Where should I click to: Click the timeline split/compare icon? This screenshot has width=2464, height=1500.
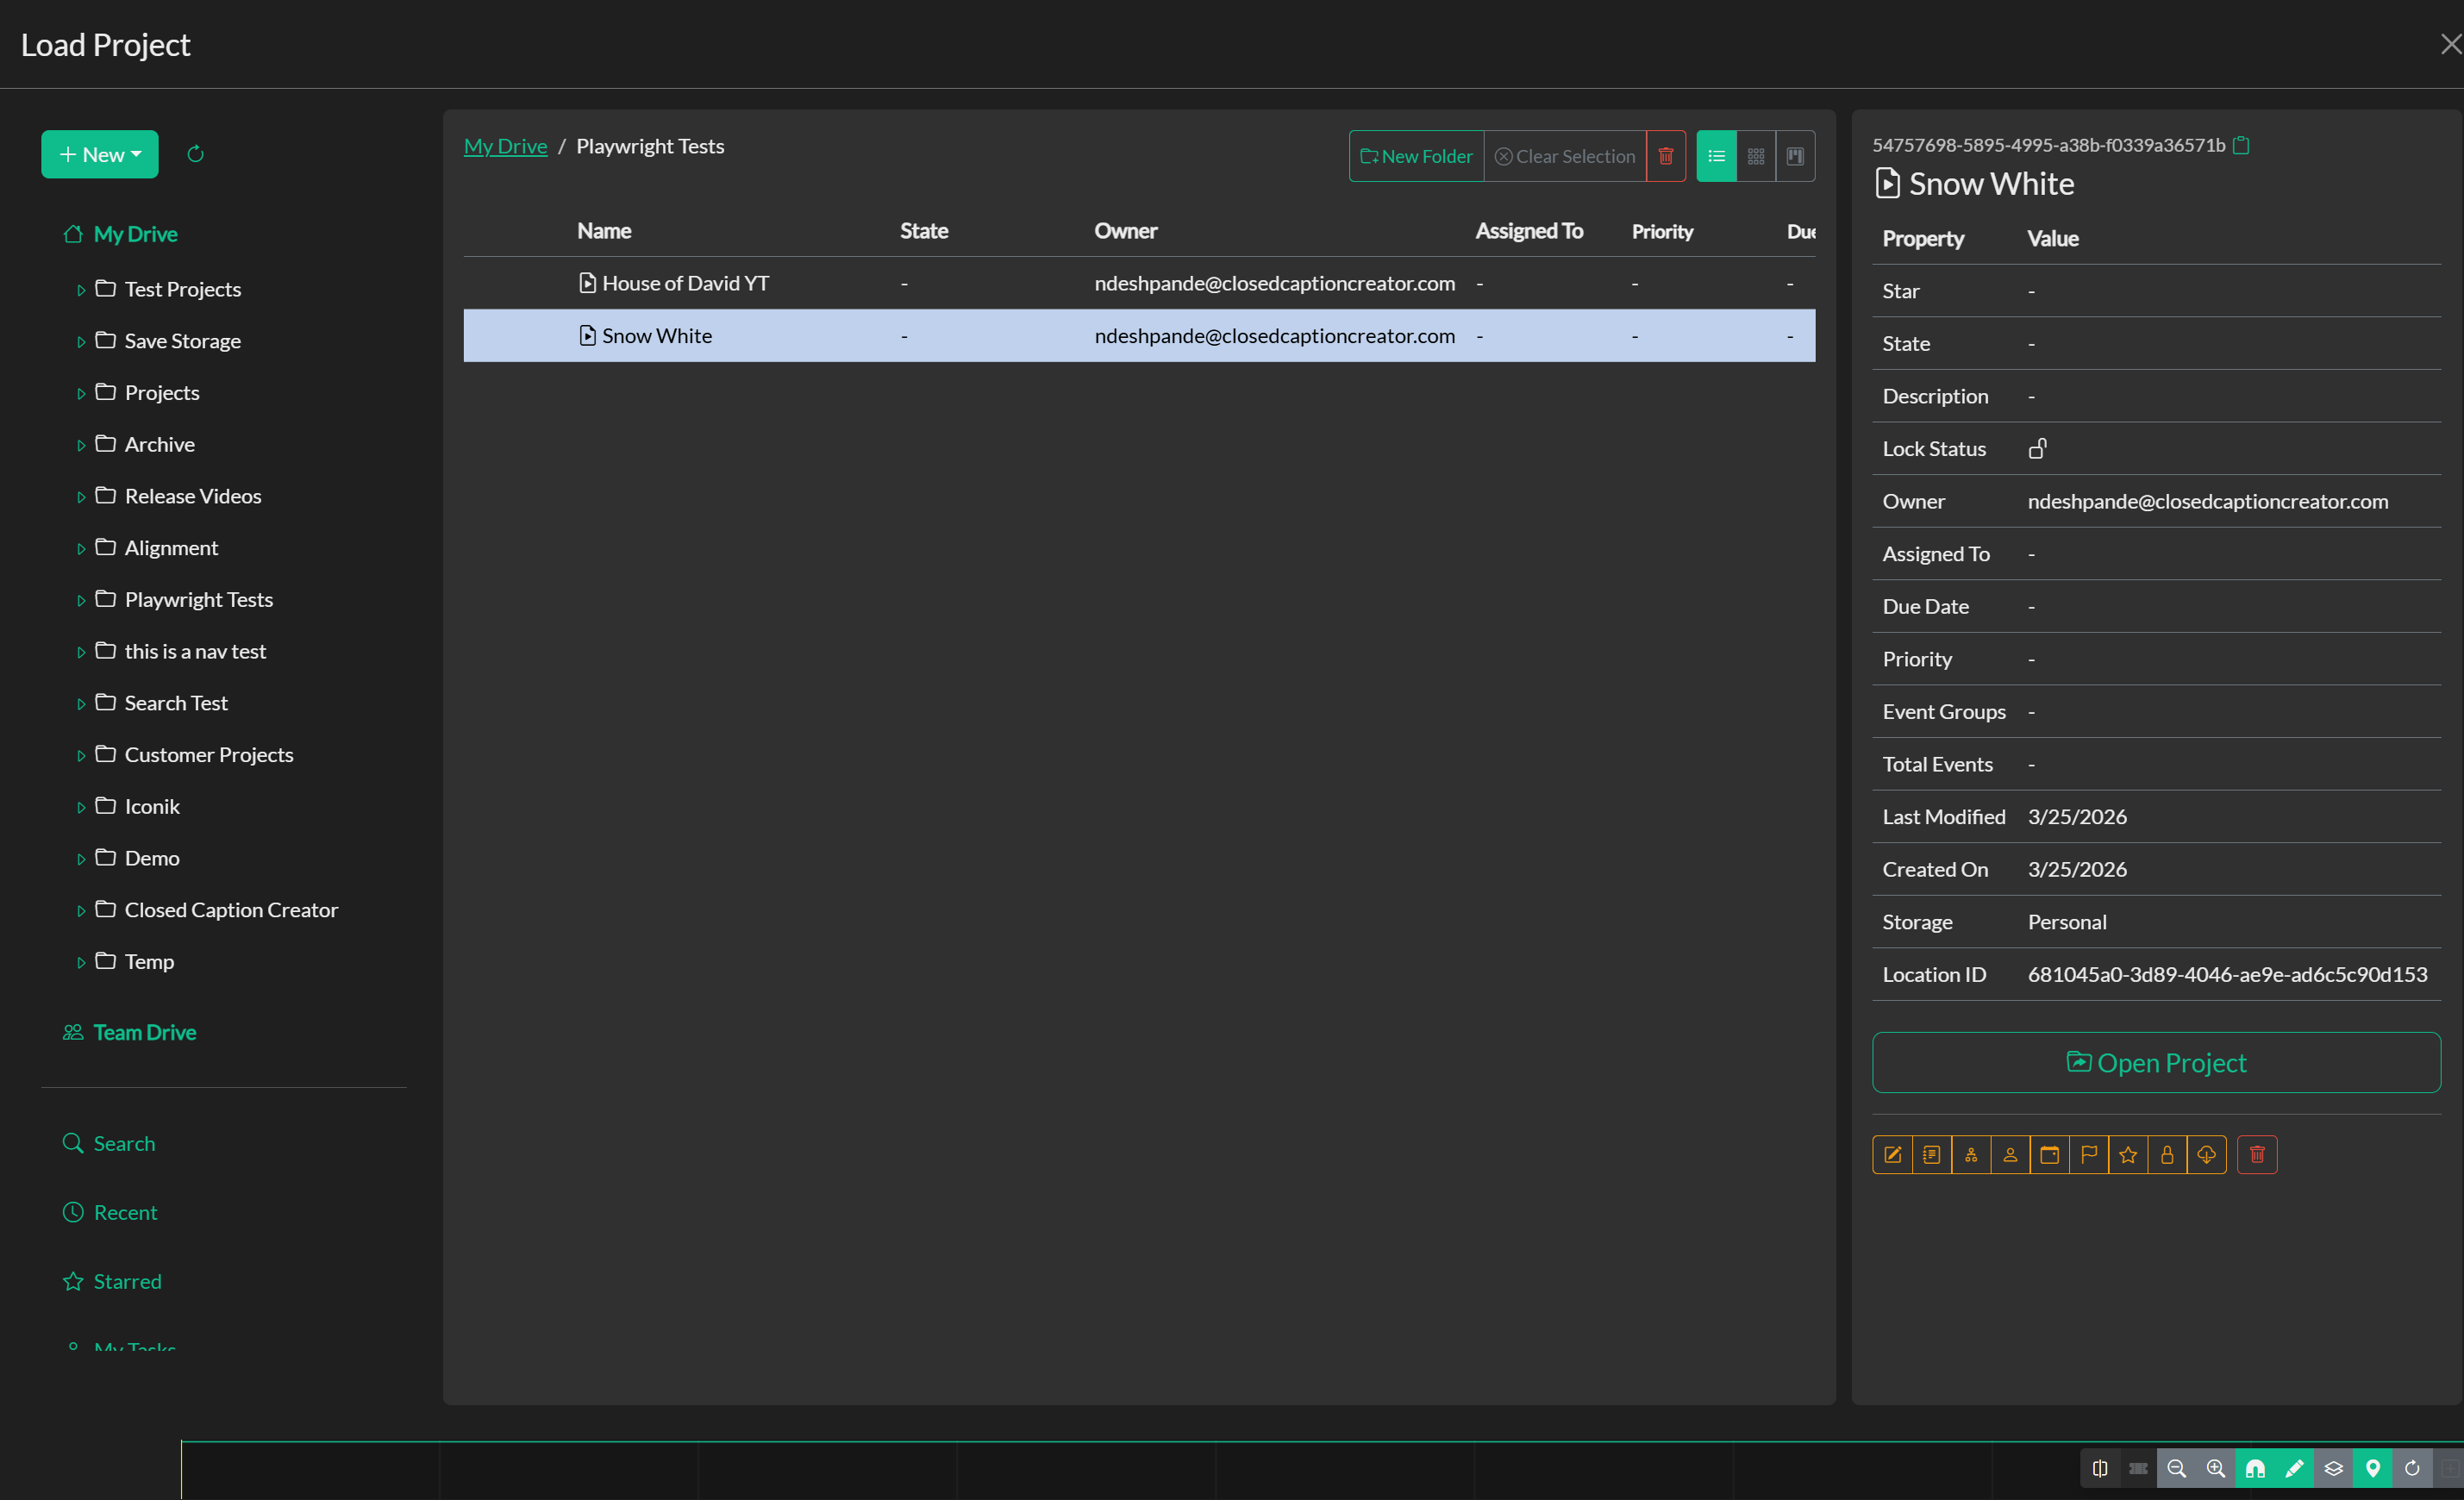(2100, 1468)
